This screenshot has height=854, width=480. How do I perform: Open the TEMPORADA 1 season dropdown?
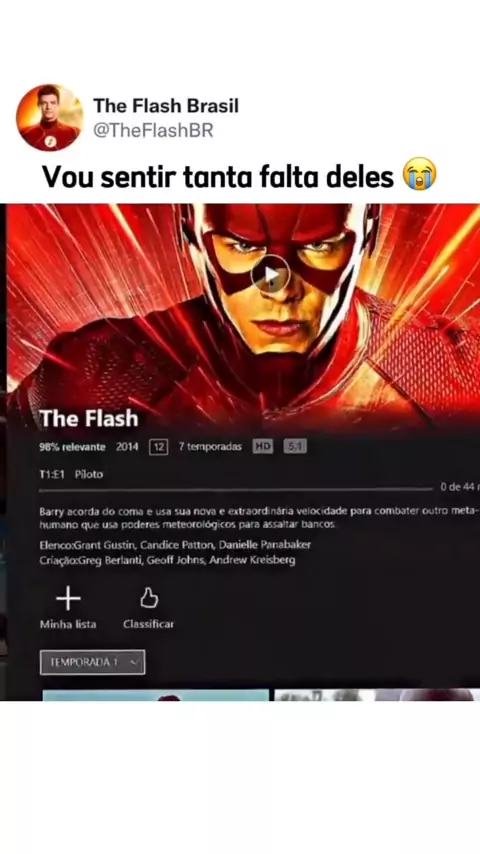coord(93,662)
